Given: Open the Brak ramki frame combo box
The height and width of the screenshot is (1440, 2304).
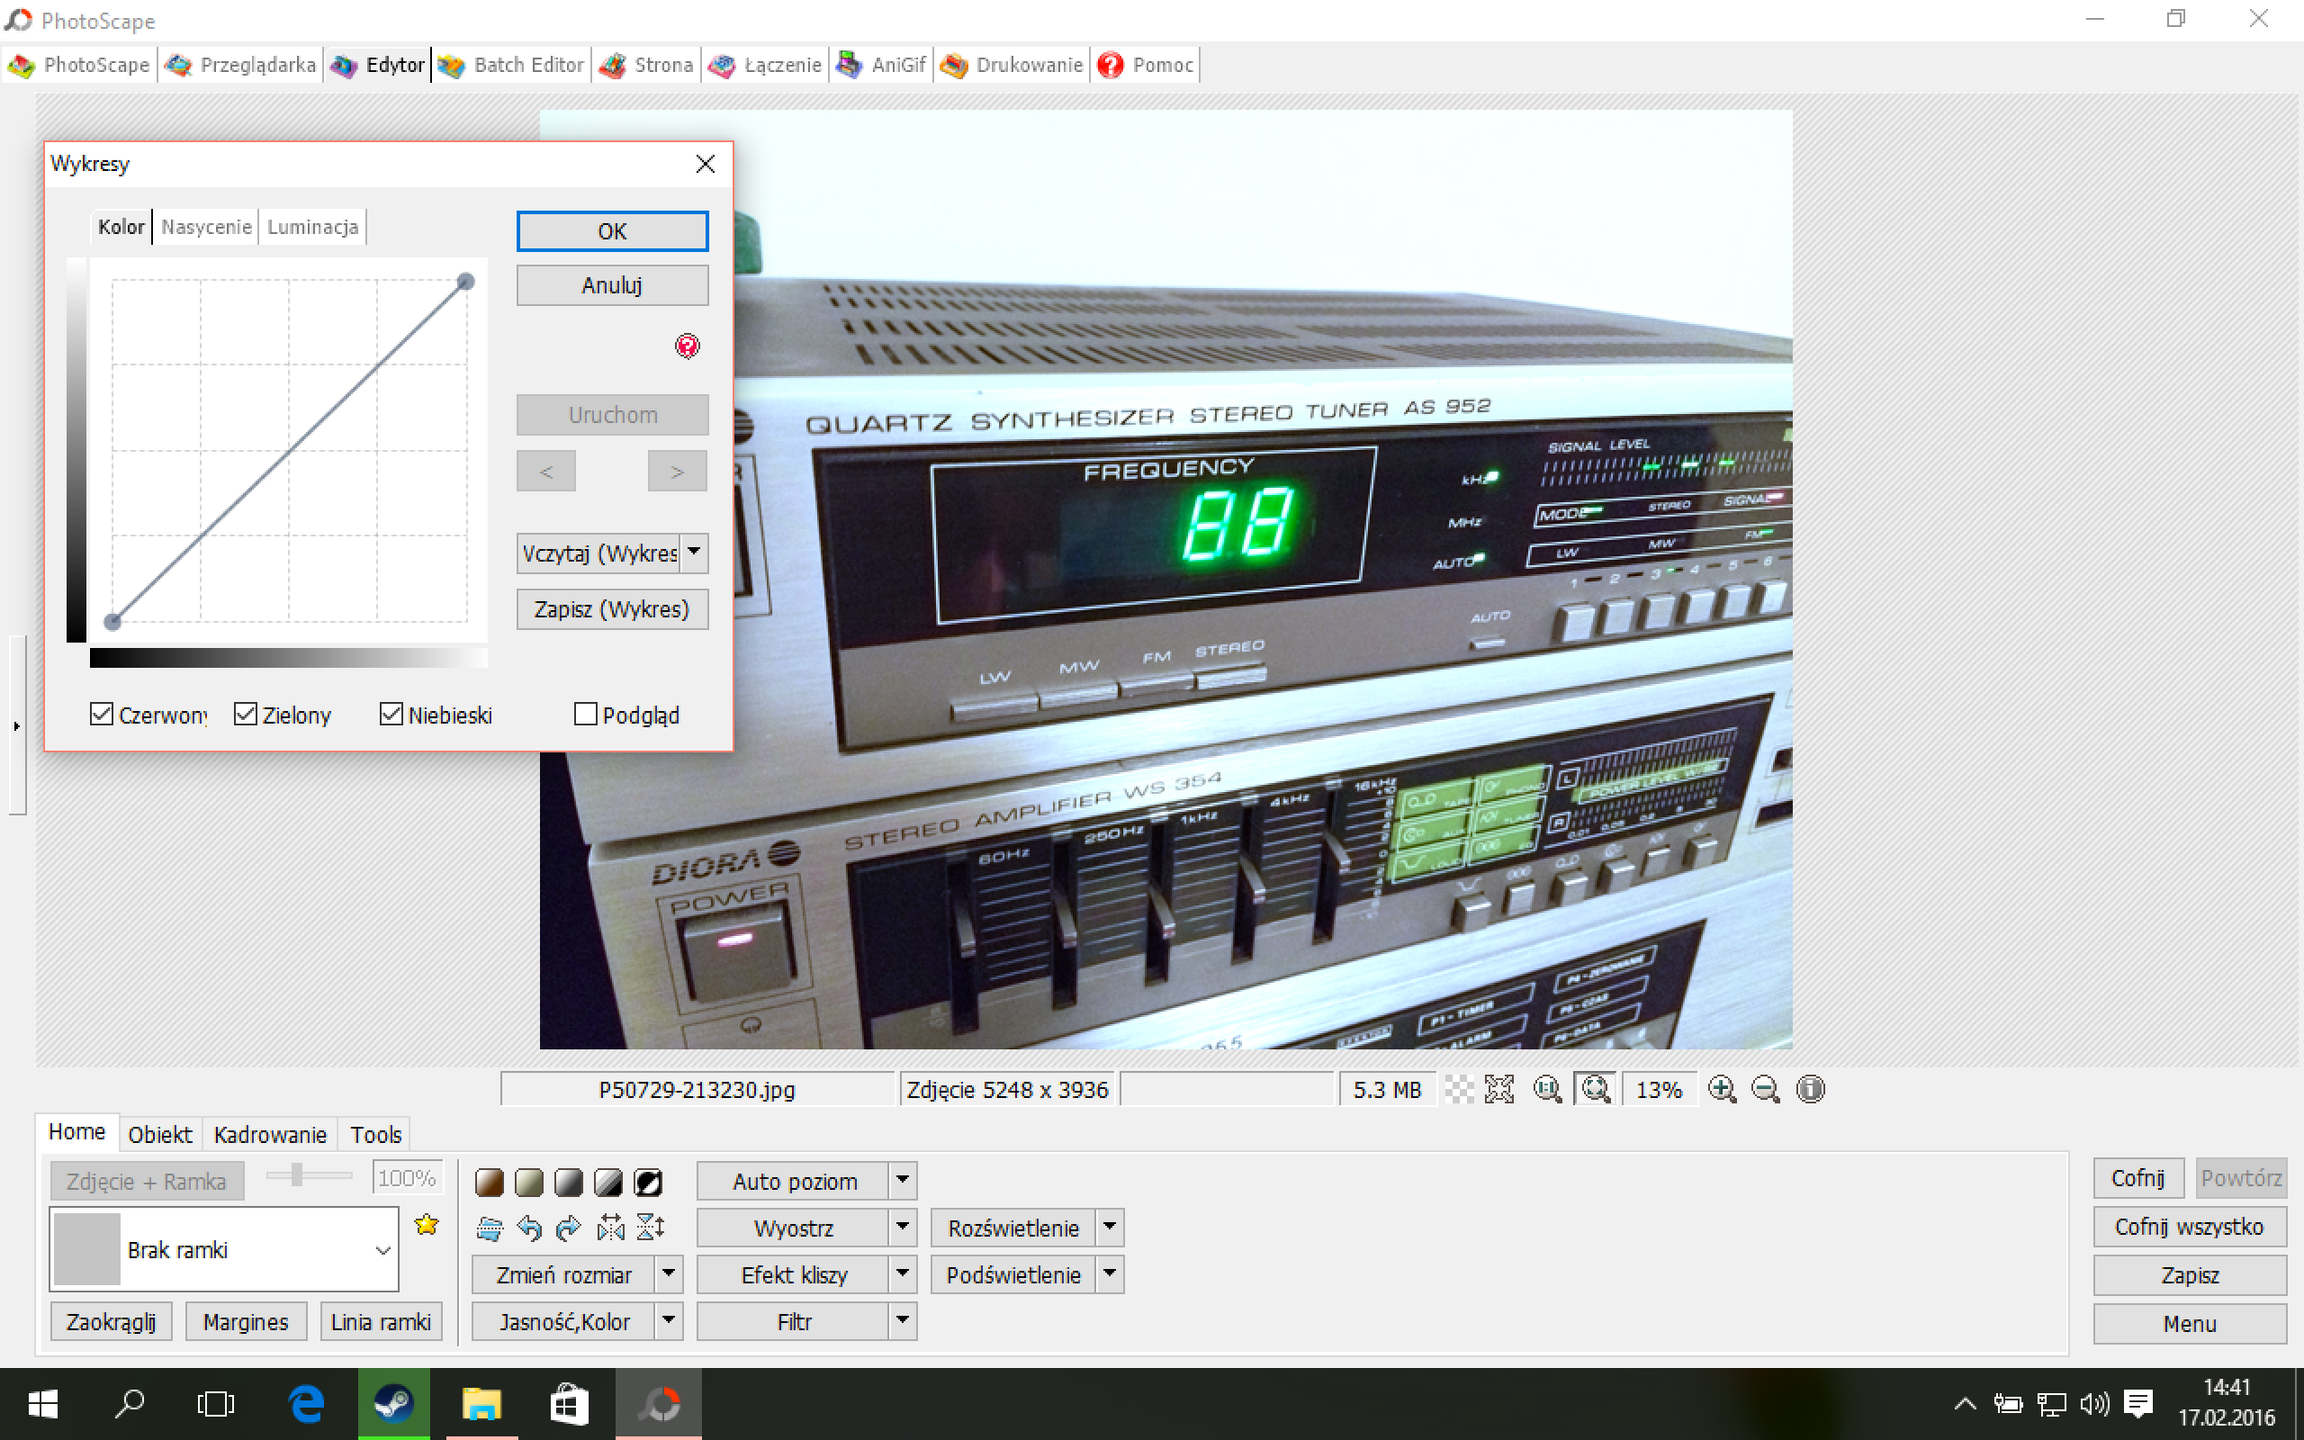Looking at the screenshot, I should [x=224, y=1249].
